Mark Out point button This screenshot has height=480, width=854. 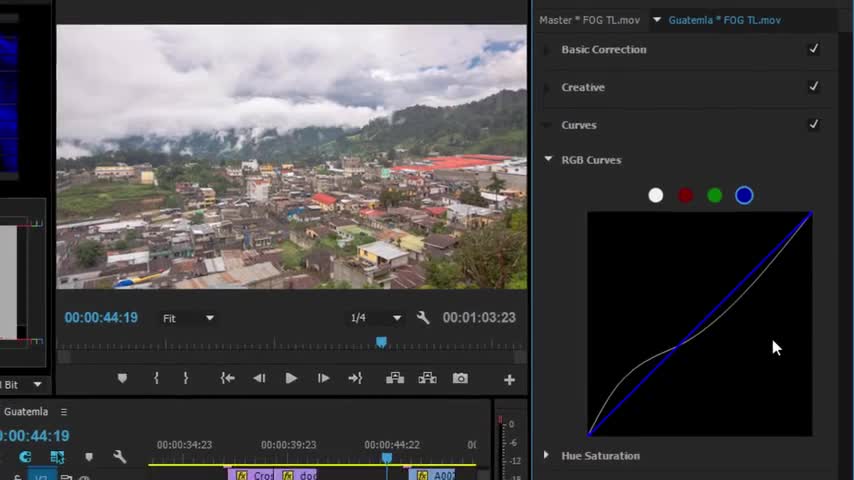click(186, 378)
